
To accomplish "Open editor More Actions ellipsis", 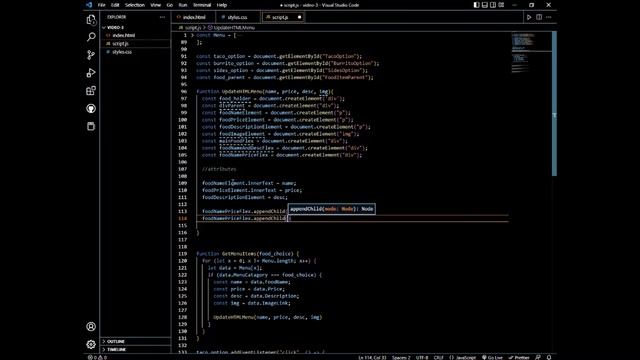I will coord(549,17).
